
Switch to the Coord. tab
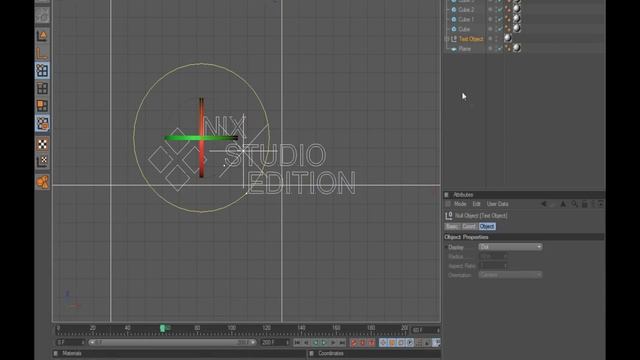469,226
